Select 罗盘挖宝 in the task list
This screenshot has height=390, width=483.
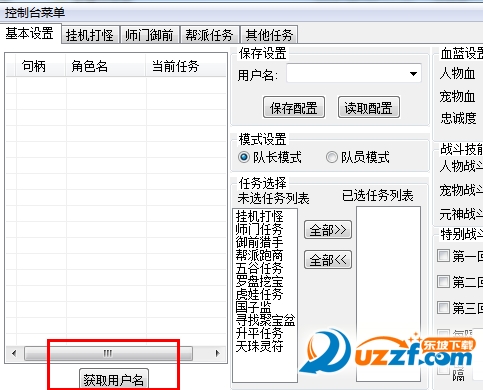259,281
